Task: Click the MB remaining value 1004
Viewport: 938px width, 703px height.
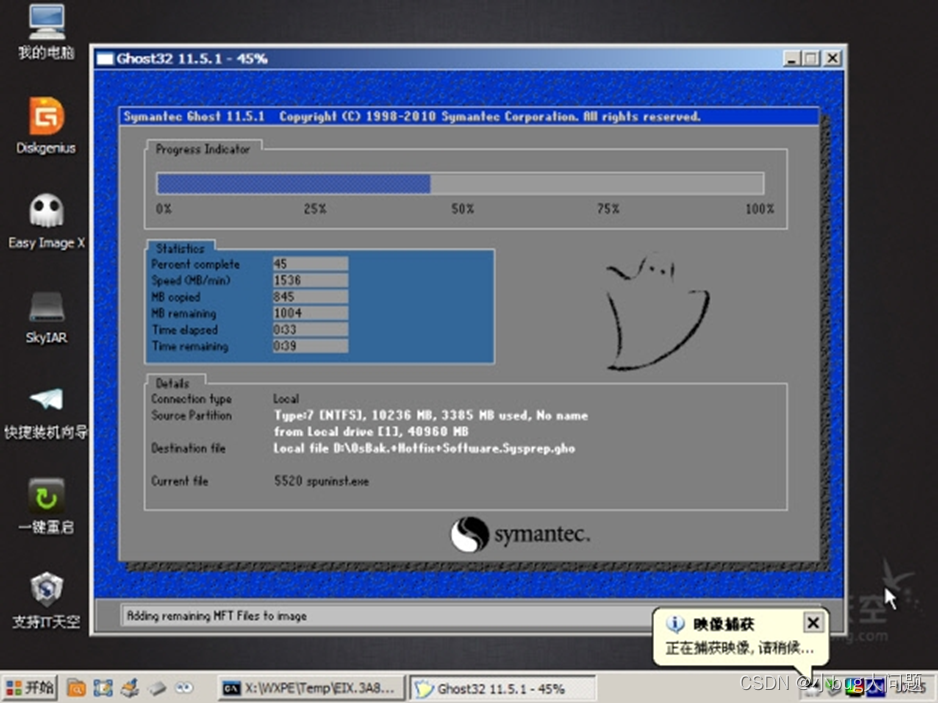Action: (x=310, y=313)
